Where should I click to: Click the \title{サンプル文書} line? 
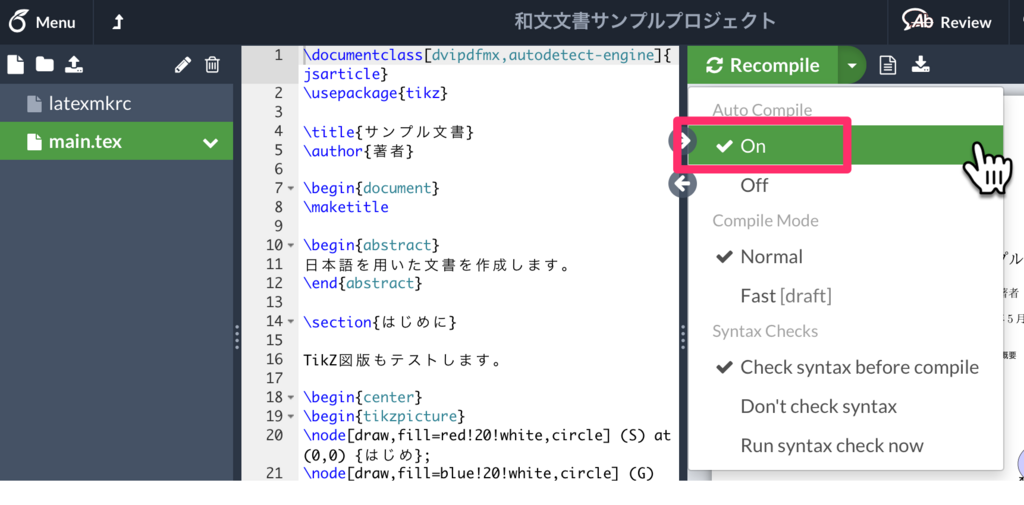point(388,131)
